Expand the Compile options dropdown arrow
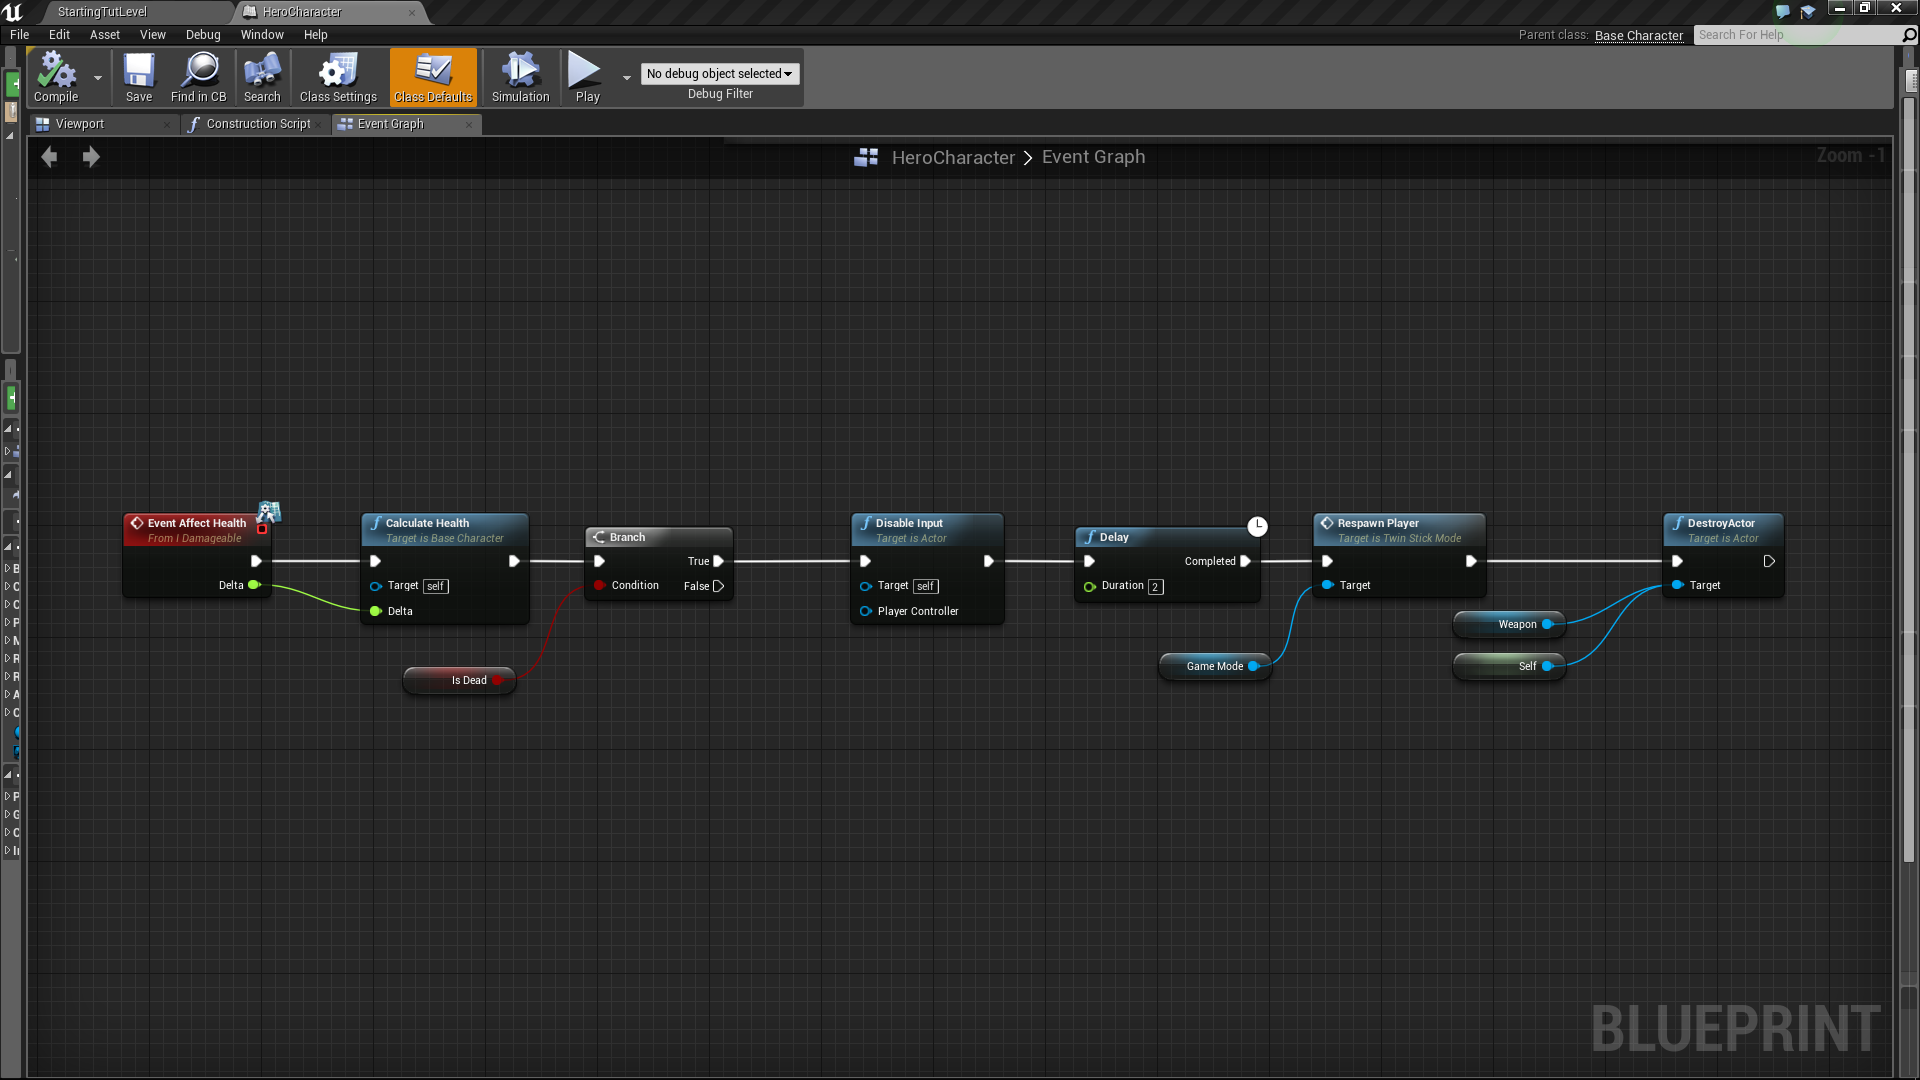 (98, 78)
